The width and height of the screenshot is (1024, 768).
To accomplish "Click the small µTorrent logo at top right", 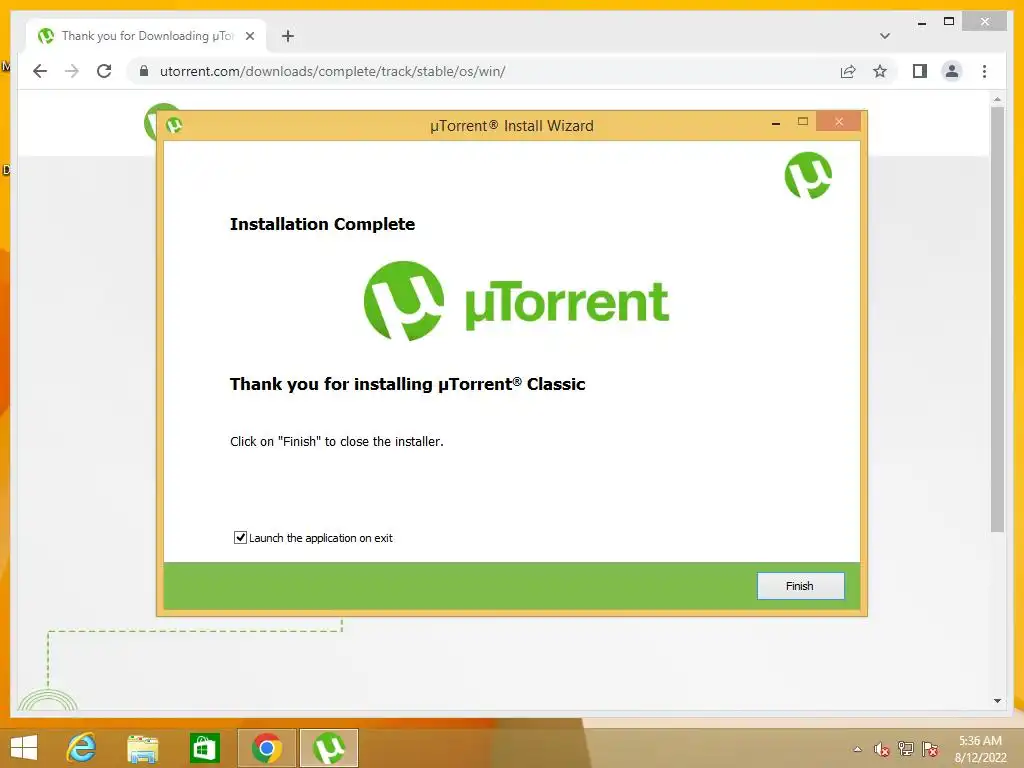I will click(x=808, y=175).
